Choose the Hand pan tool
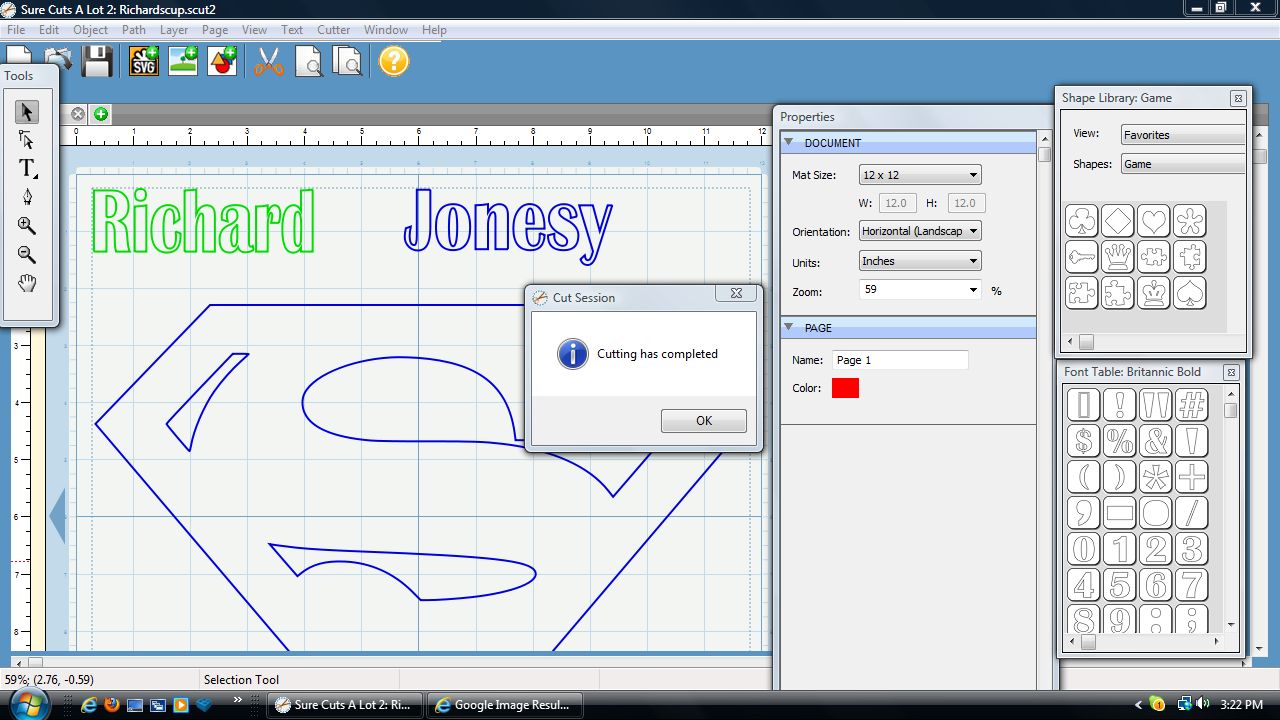The image size is (1280, 720). (x=27, y=283)
